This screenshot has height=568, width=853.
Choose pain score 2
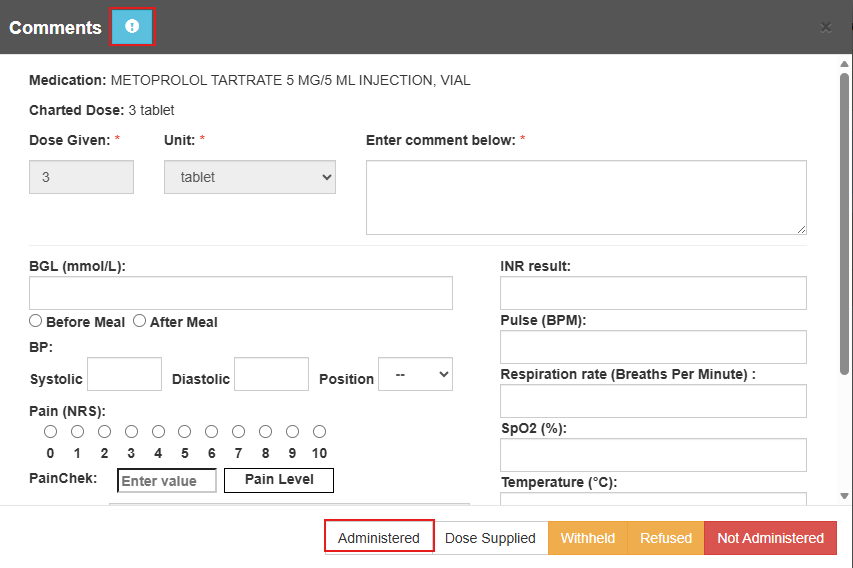point(104,431)
